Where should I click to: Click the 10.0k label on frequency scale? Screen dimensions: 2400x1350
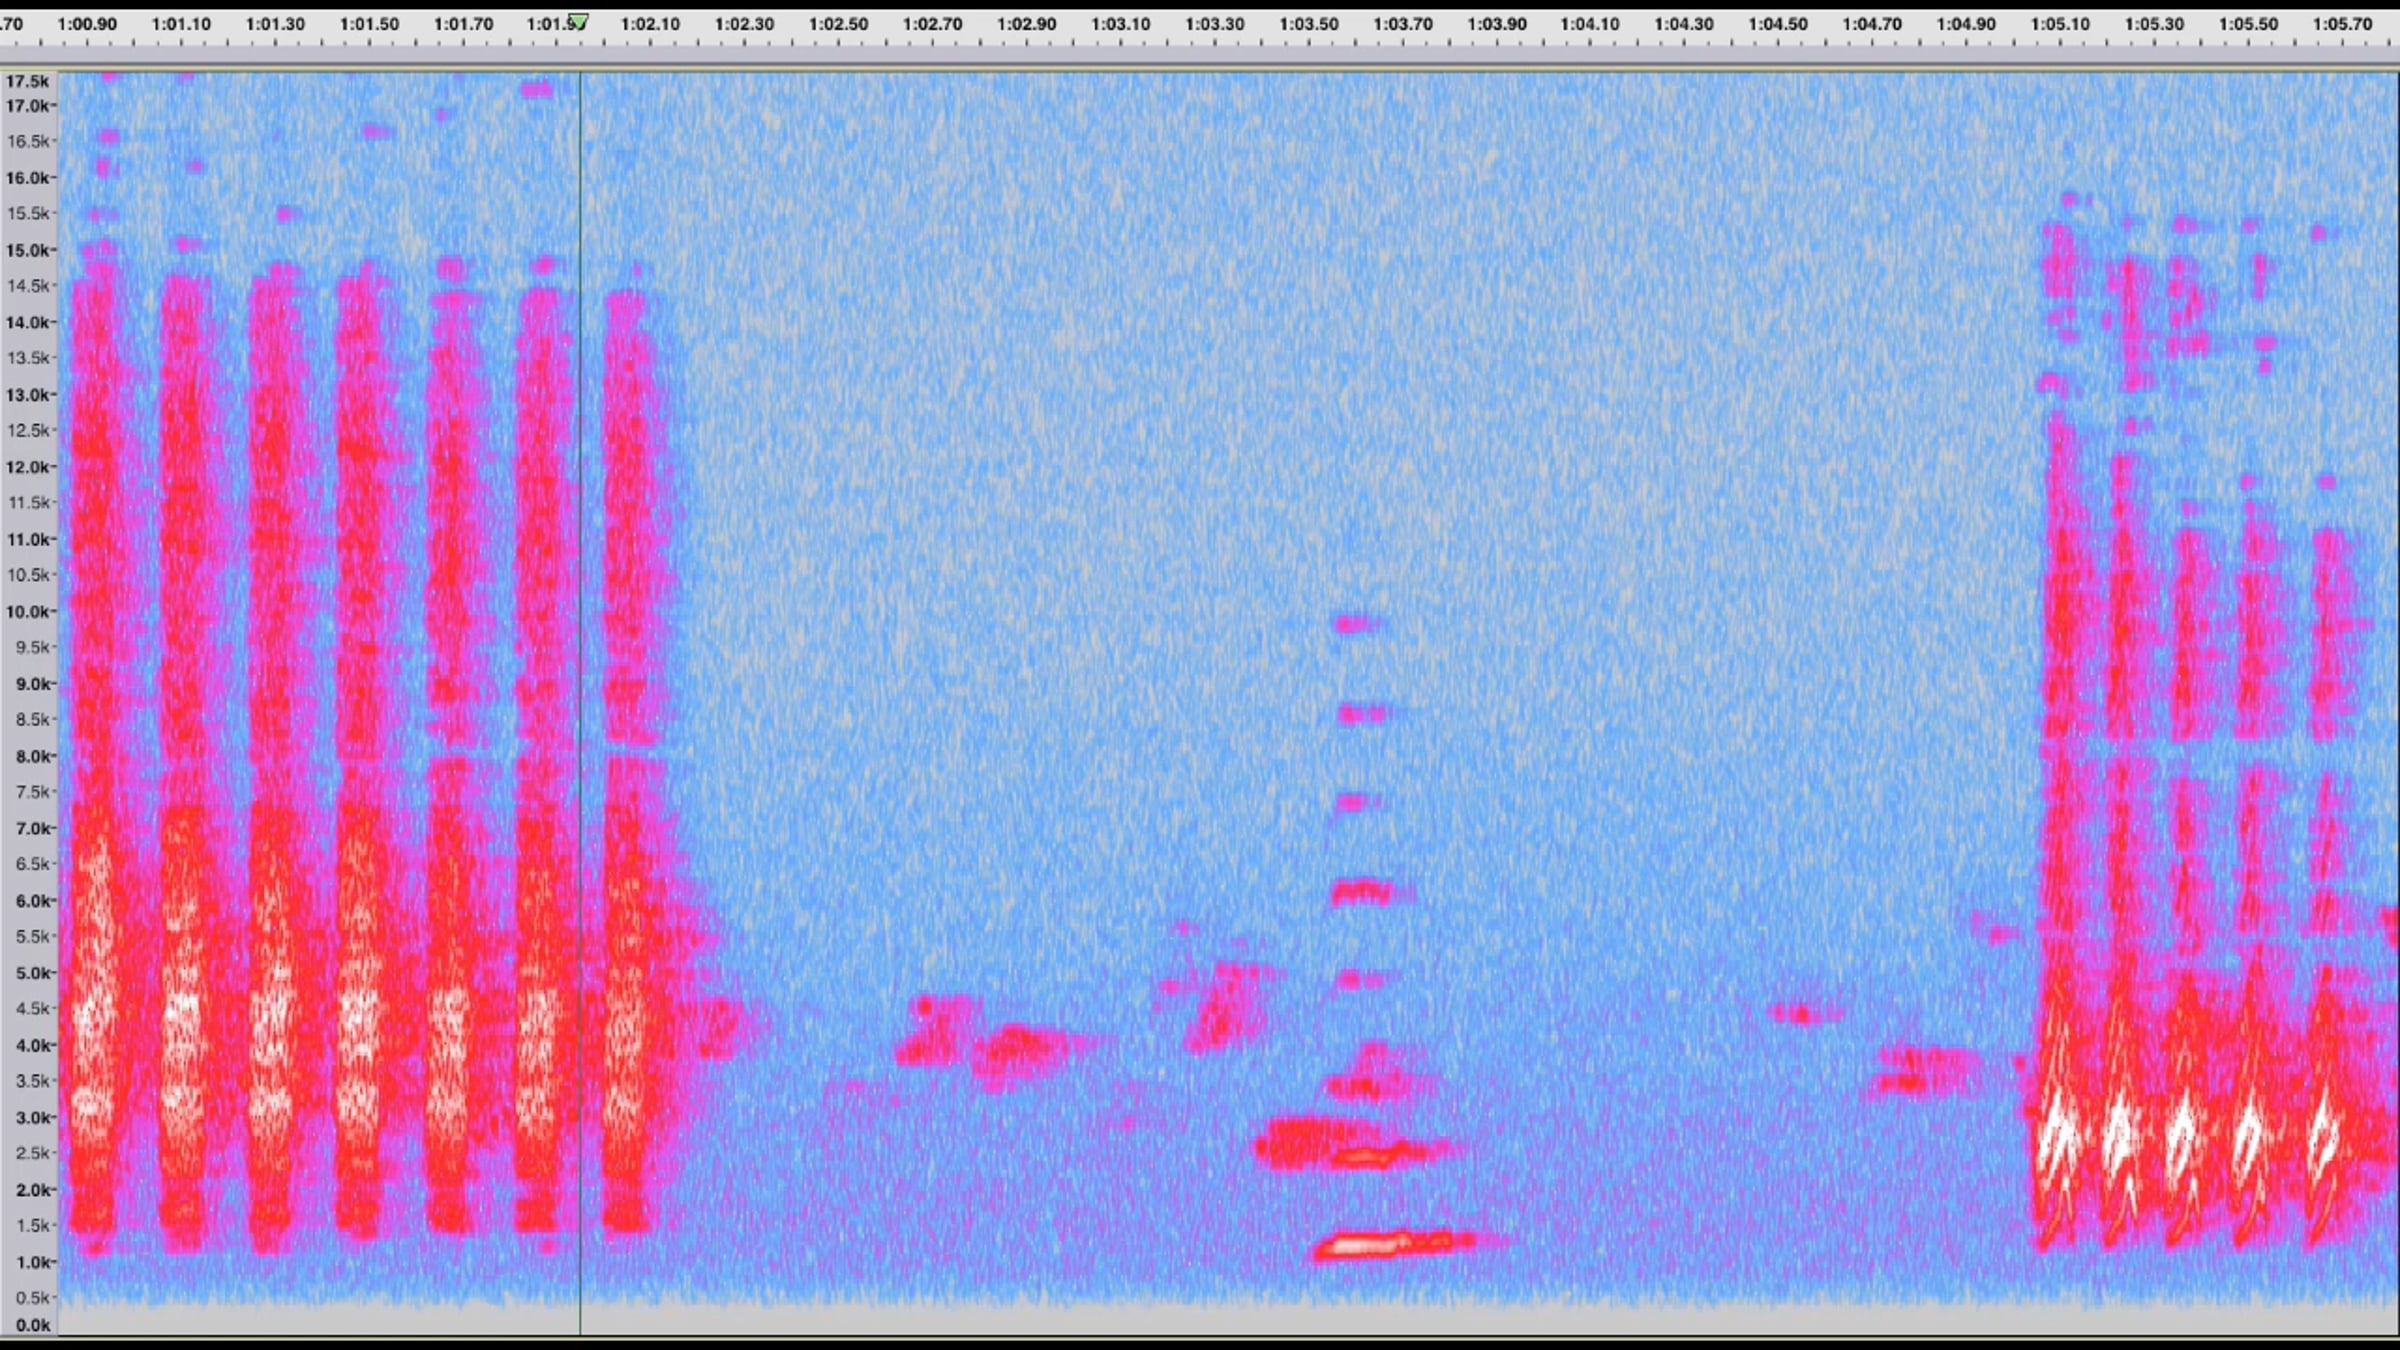[x=27, y=611]
